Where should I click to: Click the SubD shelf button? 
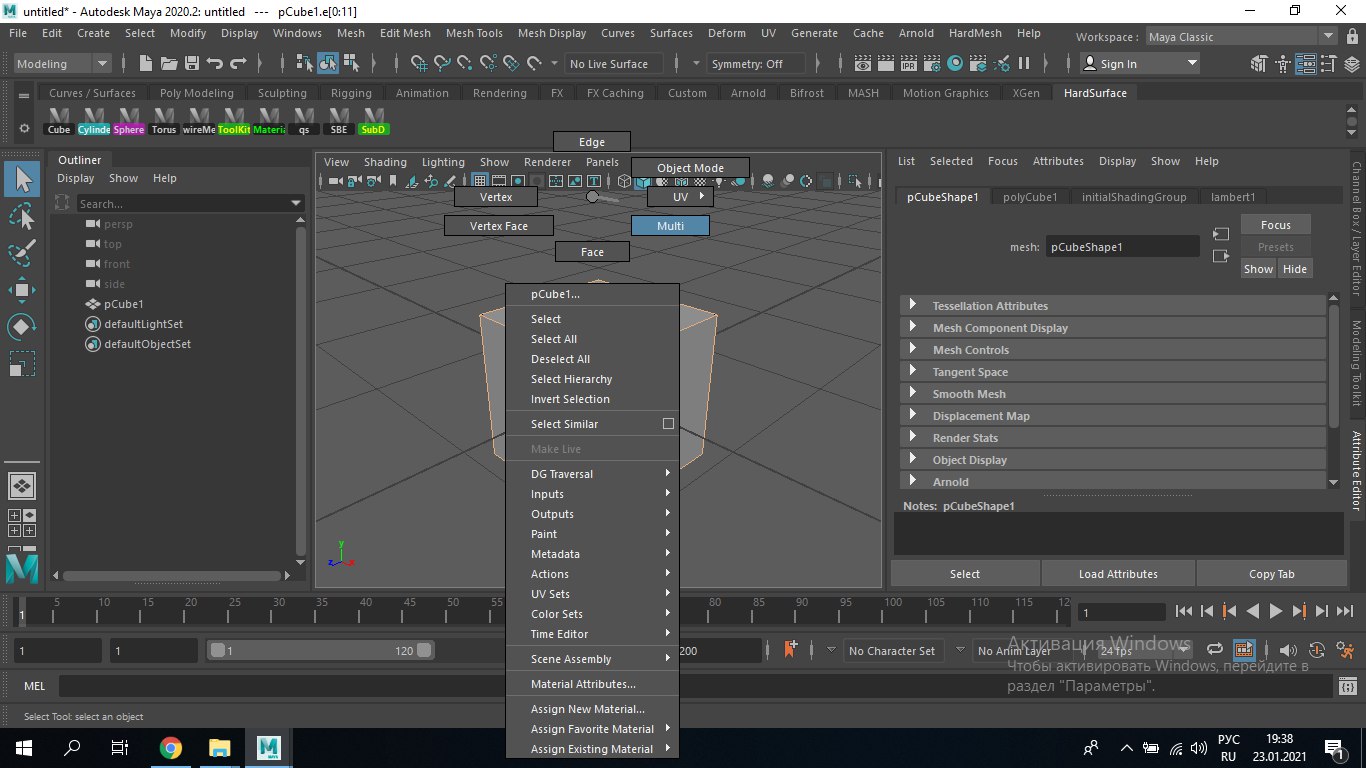point(373,121)
